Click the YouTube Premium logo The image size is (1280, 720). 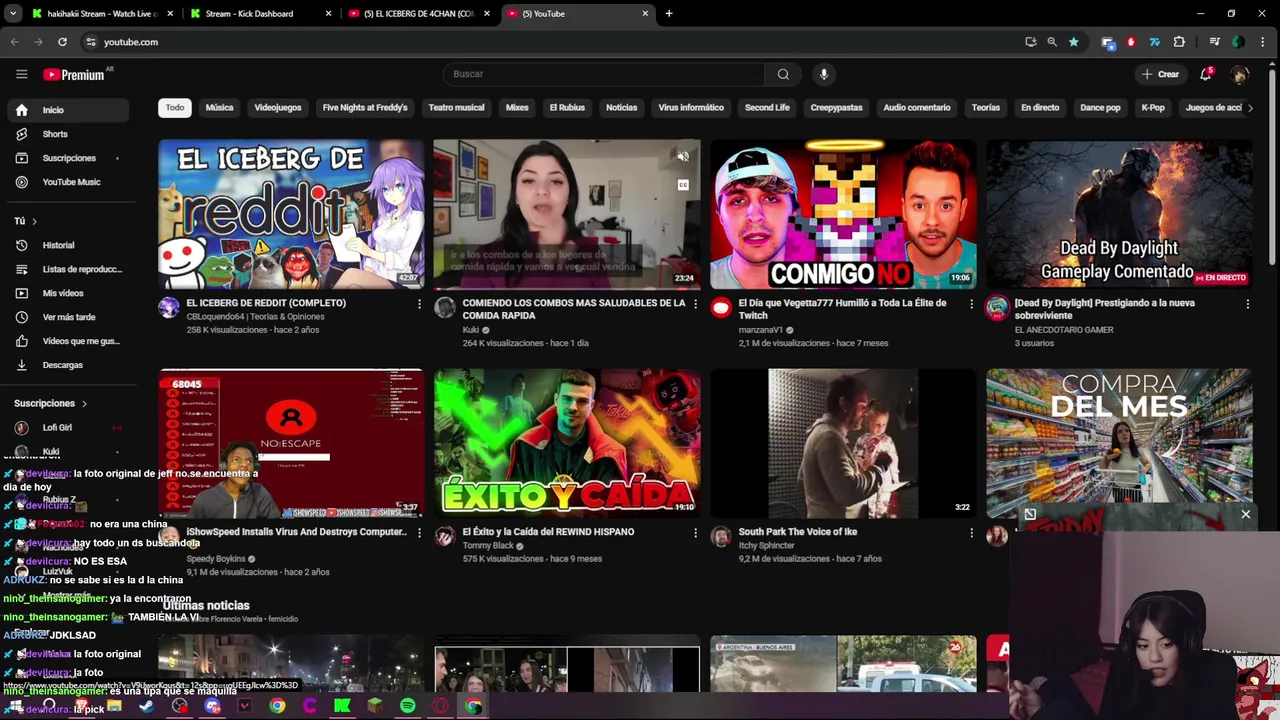(x=74, y=74)
